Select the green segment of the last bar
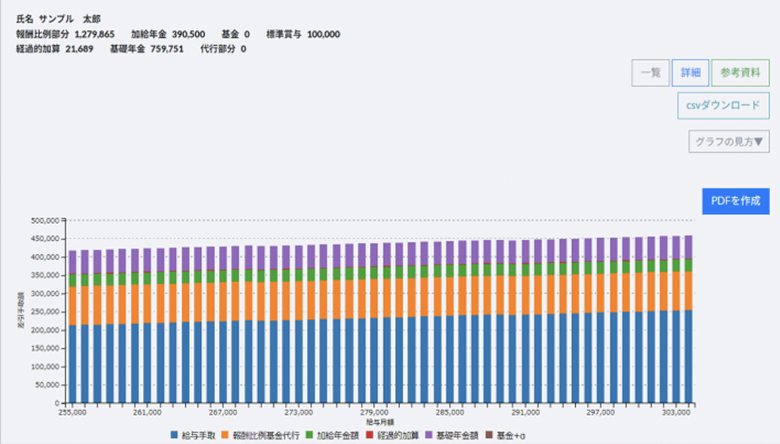Viewport: 780px width, 444px height. click(x=687, y=265)
